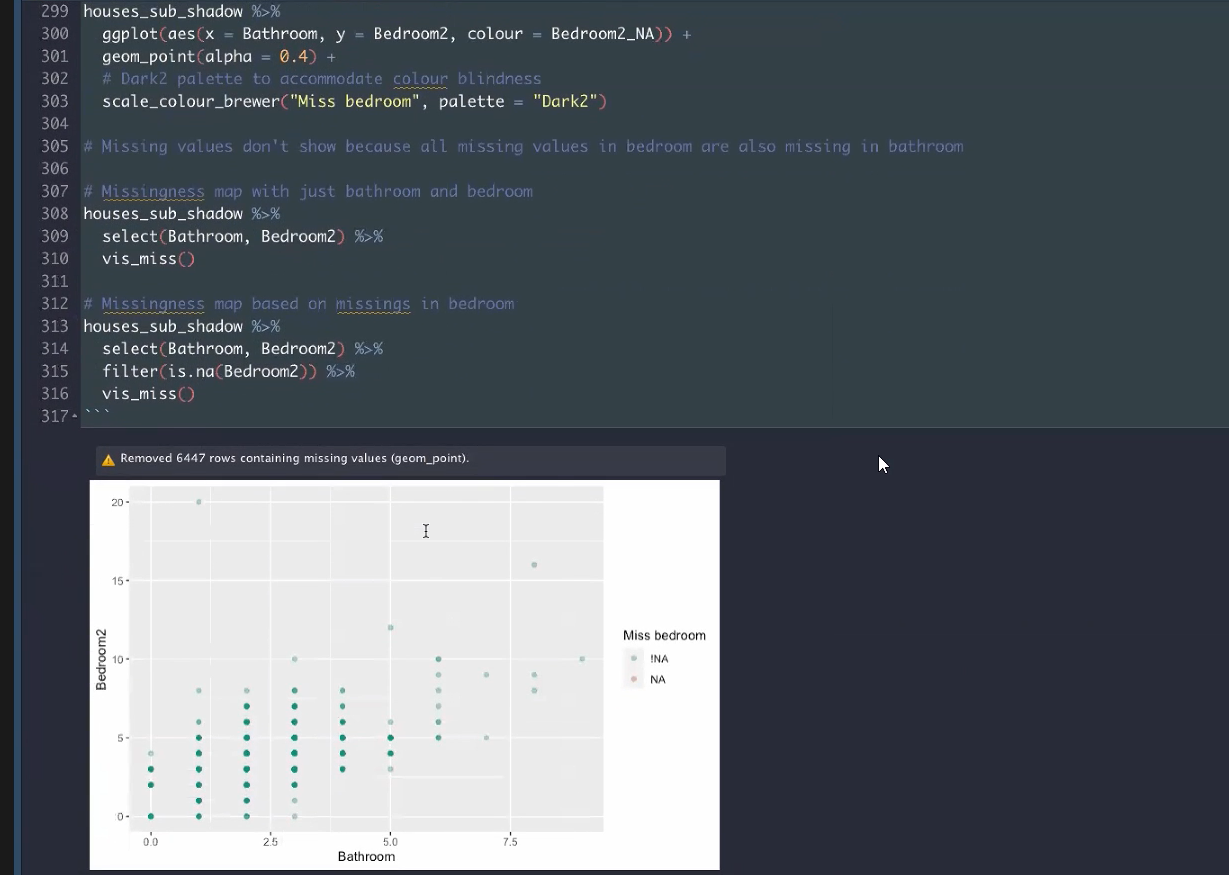Collapse the code chunk at line 317

(75, 416)
